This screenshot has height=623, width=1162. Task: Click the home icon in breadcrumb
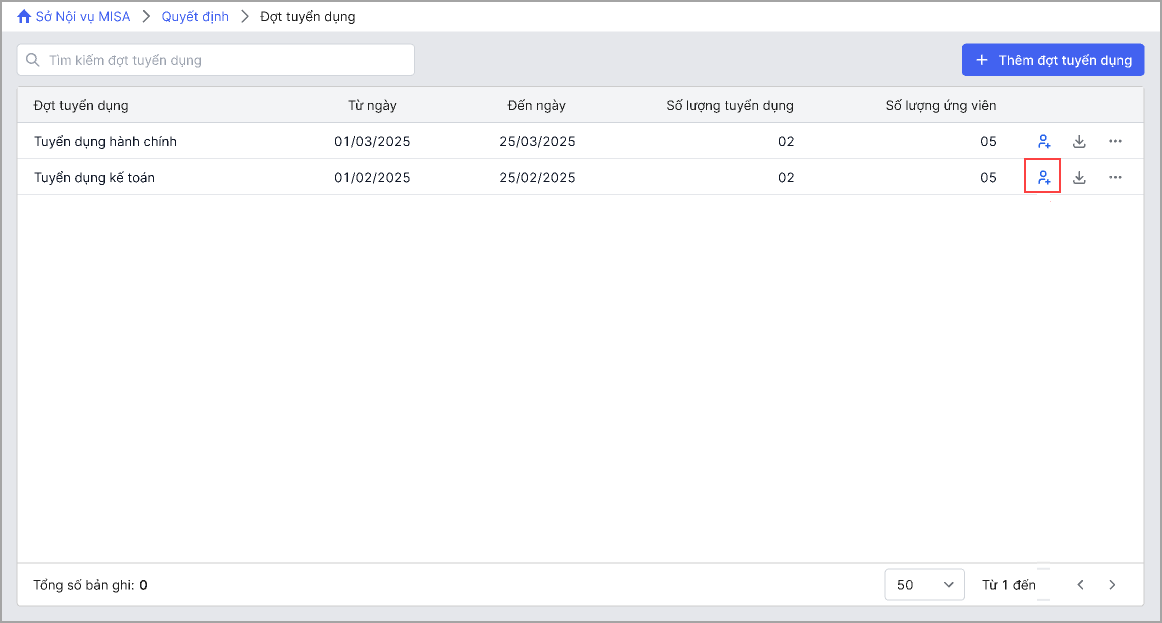(24, 16)
